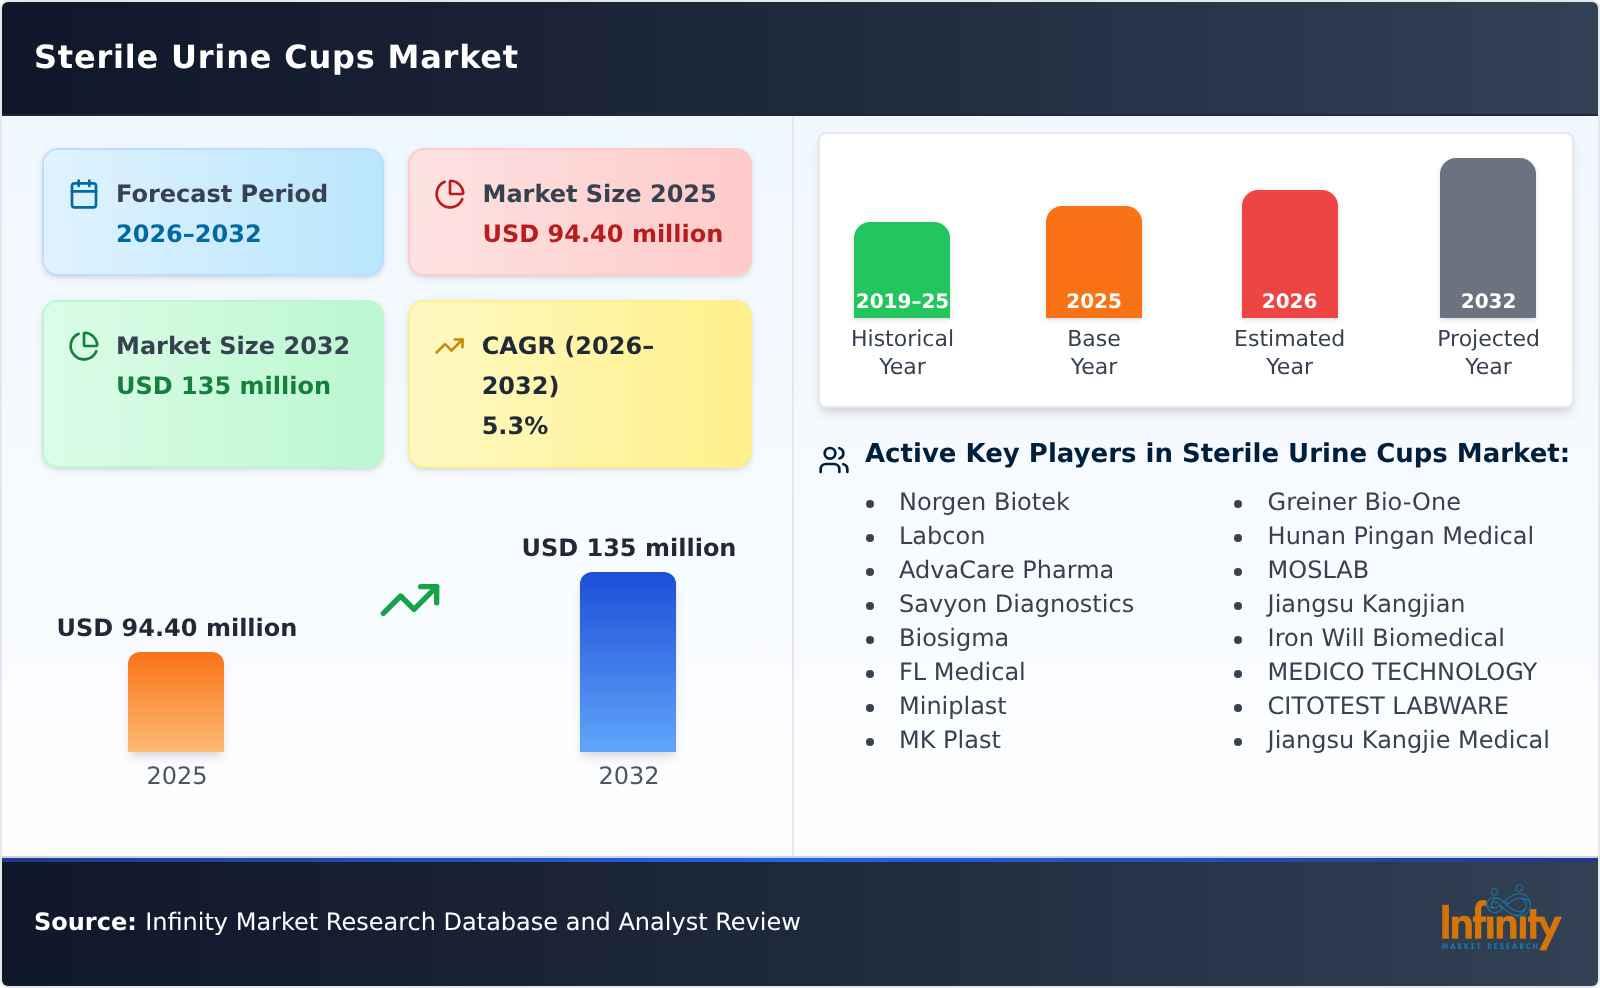Click Hunan Pingan Medical in the list
Viewport: 1600px width, 988px height.
[x=1400, y=536]
